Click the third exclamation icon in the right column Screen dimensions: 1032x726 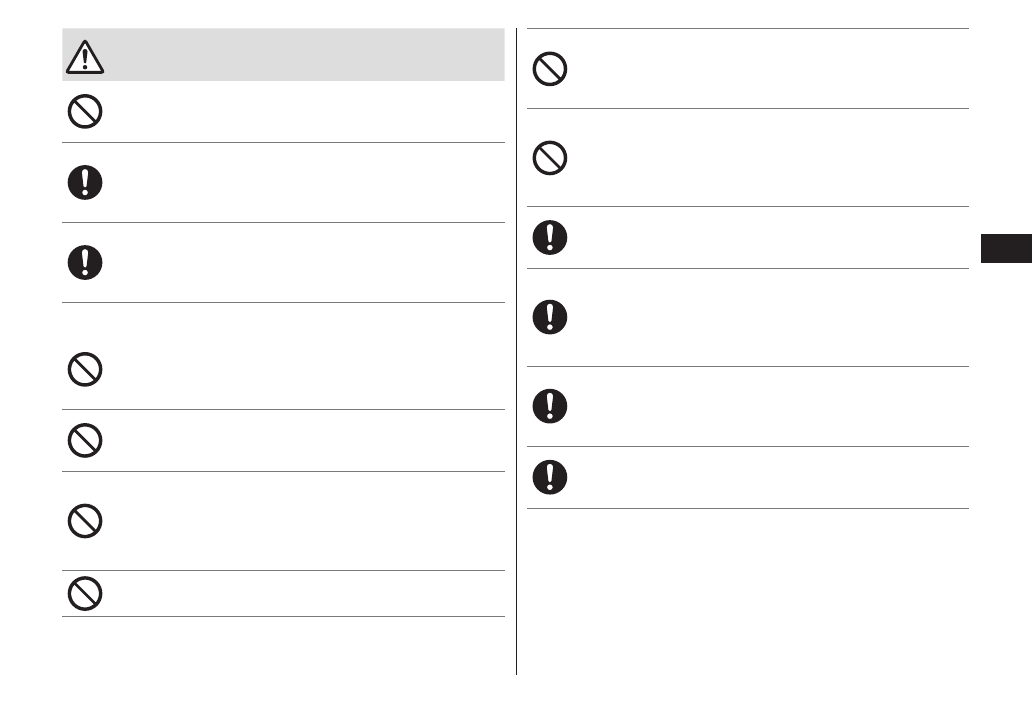coord(550,406)
